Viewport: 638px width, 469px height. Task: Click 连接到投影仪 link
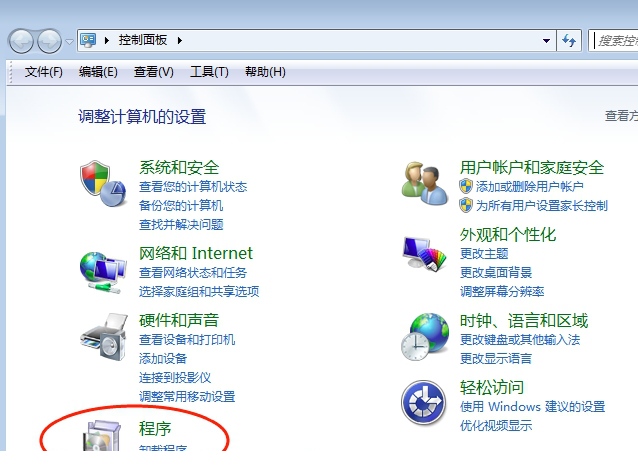coord(175,377)
